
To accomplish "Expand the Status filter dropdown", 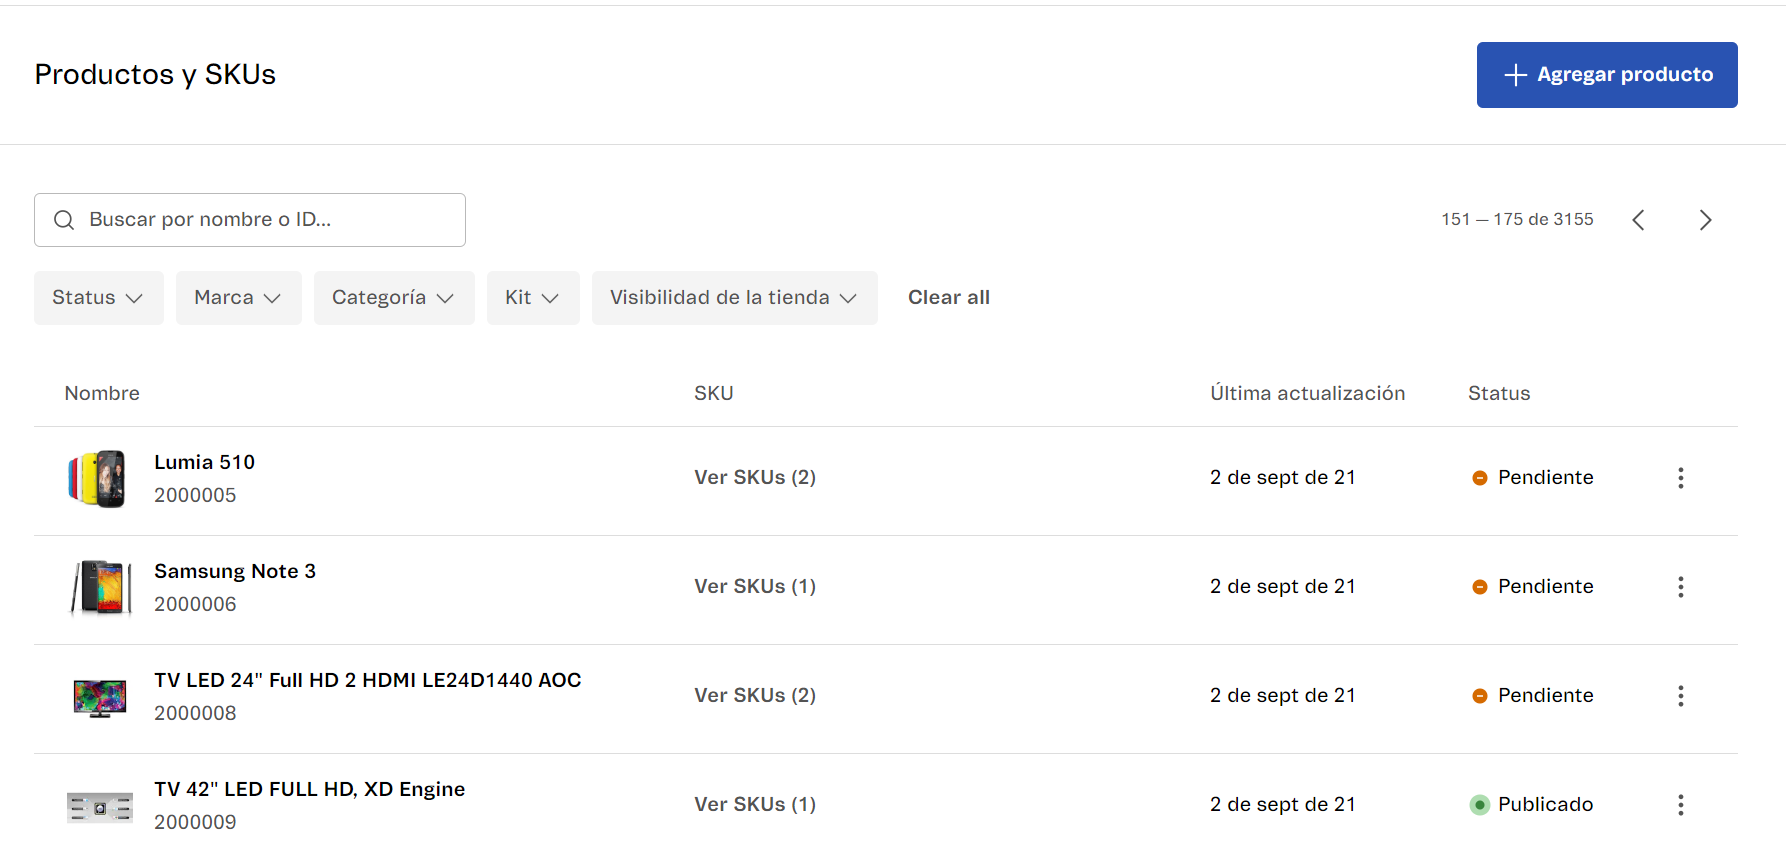I will [x=98, y=298].
